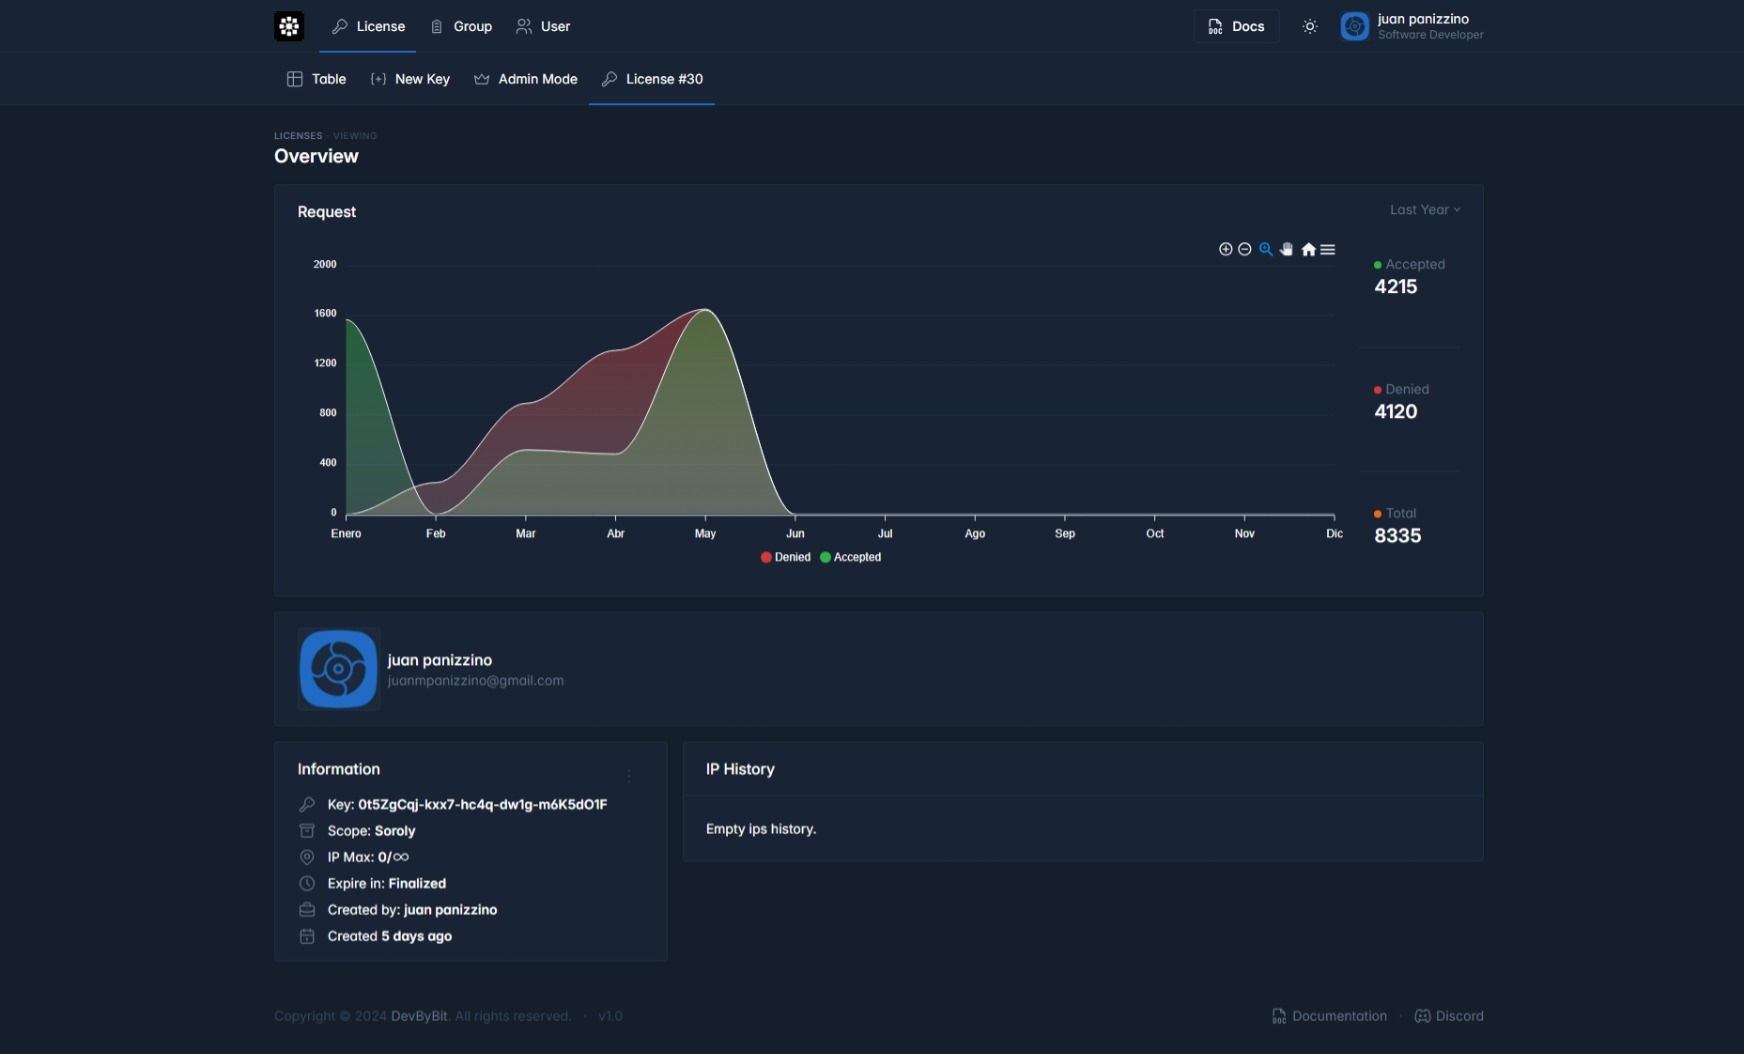The image size is (1744, 1054).
Task: Select chart selection zoom tool
Action: tap(1266, 249)
